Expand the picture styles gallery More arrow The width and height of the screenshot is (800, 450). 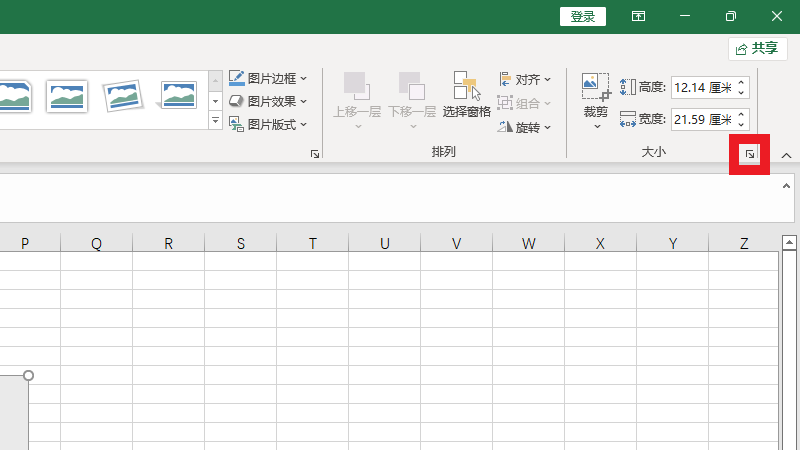click(x=215, y=121)
